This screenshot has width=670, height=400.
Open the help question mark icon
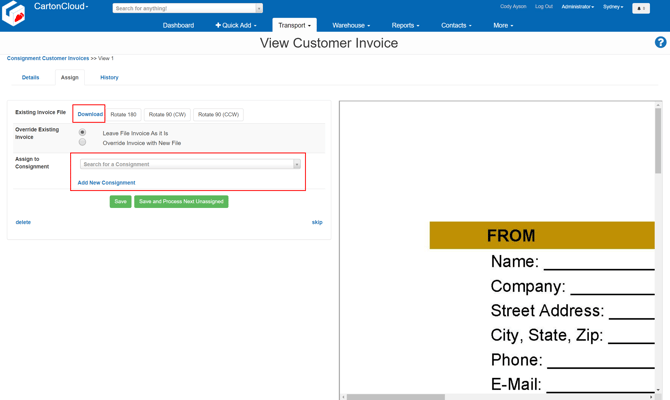[660, 42]
